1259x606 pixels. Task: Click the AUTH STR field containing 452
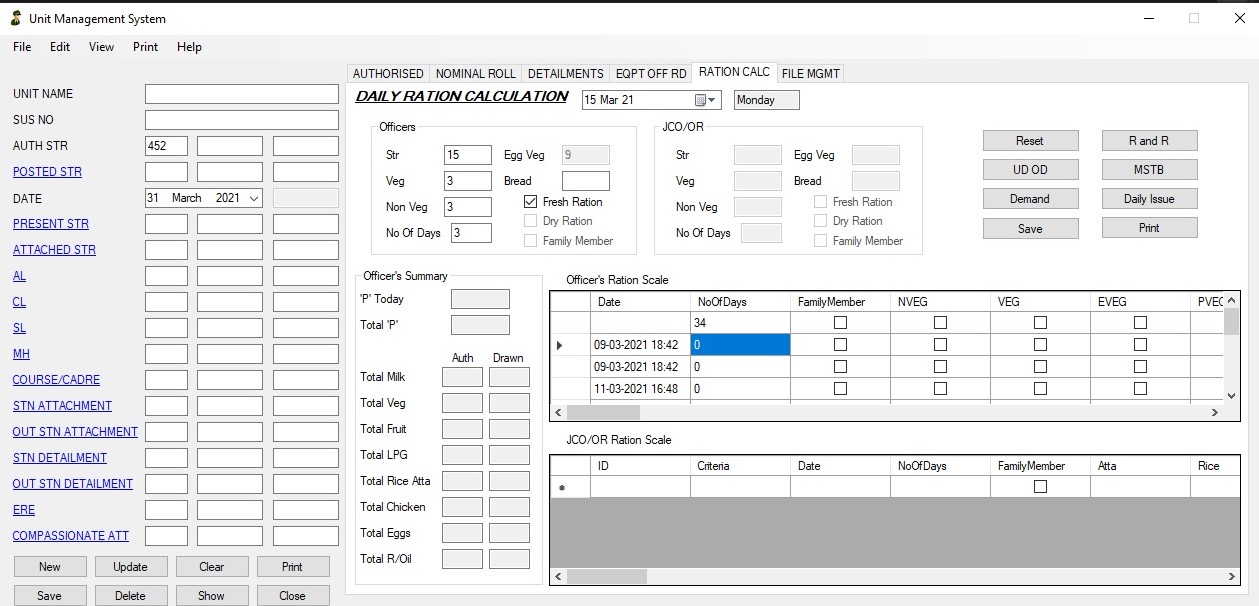pos(166,146)
